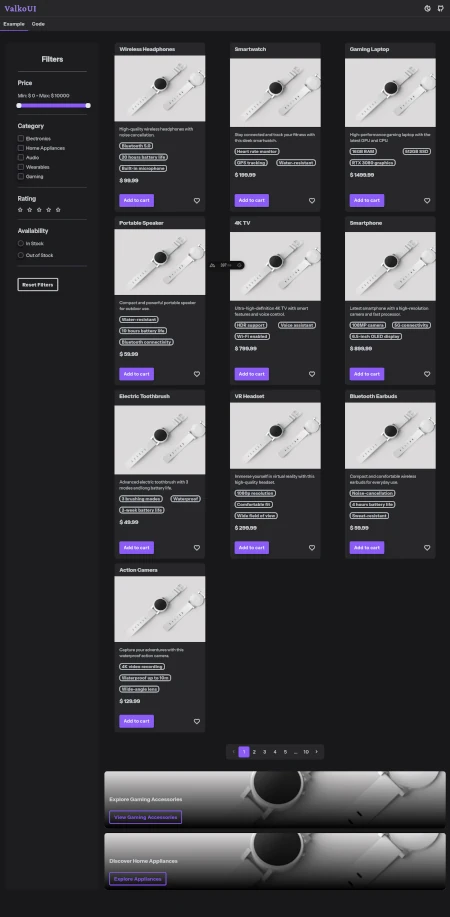The width and height of the screenshot is (450, 917).
Task: Open the 4K TV product image
Action: click(275, 266)
